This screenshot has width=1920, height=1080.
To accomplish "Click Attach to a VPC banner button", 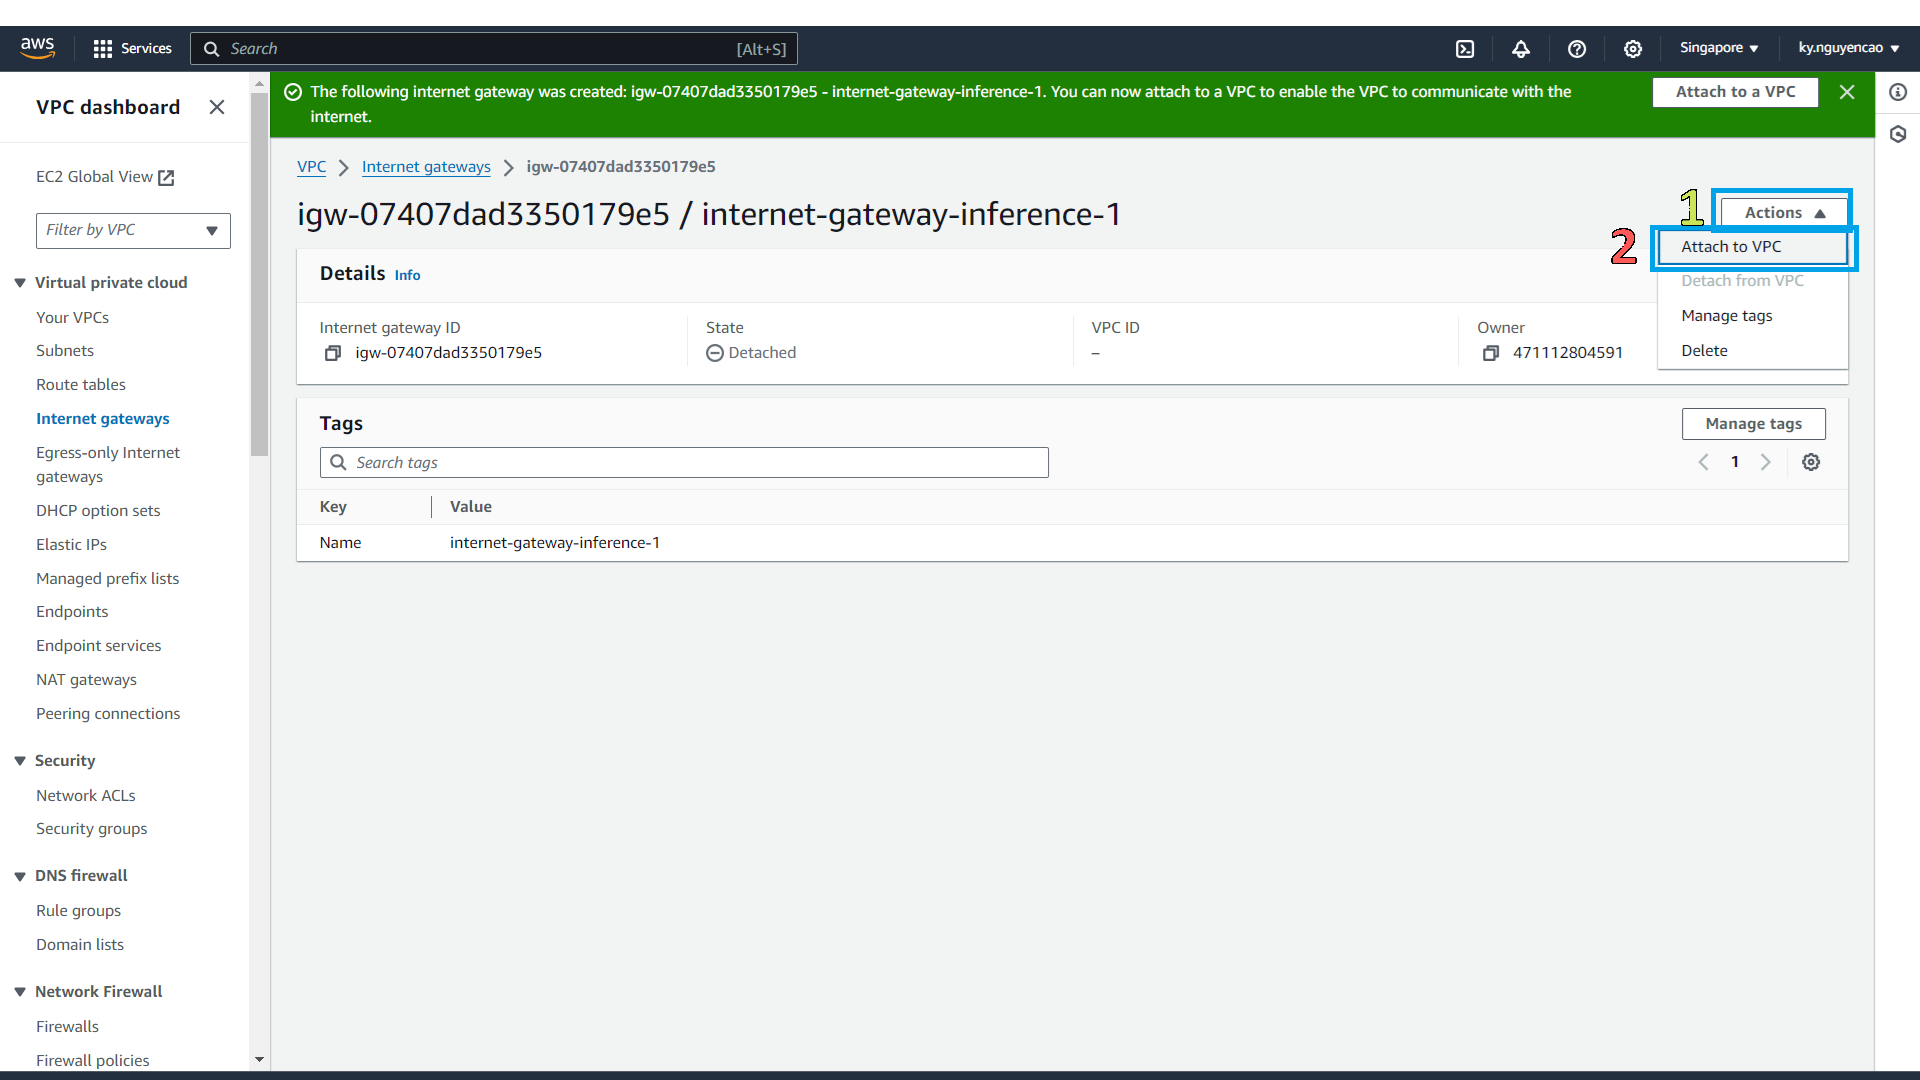I will (1735, 92).
